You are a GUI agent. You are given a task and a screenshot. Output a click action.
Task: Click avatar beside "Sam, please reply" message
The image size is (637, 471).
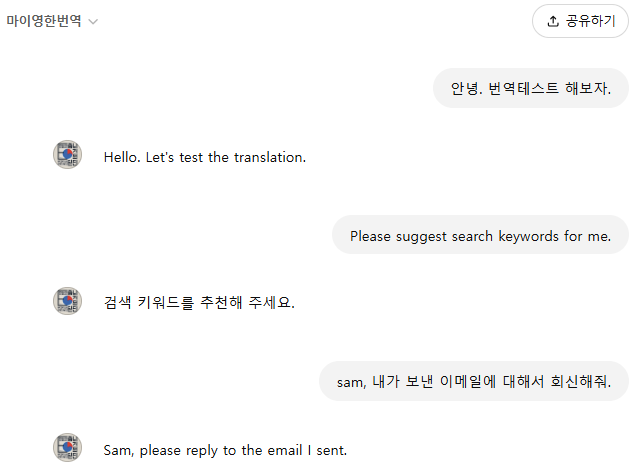(x=67, y=448)
